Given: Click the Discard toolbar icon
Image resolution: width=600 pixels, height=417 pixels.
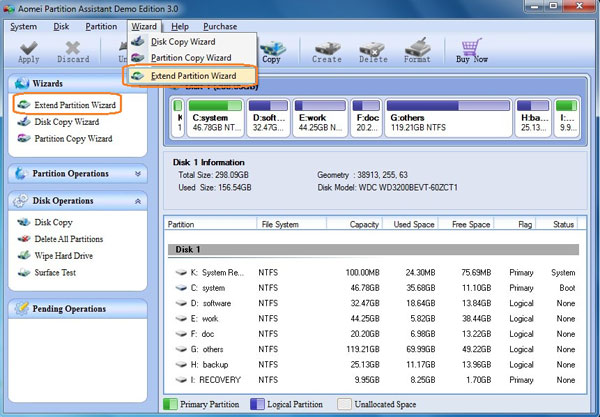Looking at the screenshot, I should point(73,47).
